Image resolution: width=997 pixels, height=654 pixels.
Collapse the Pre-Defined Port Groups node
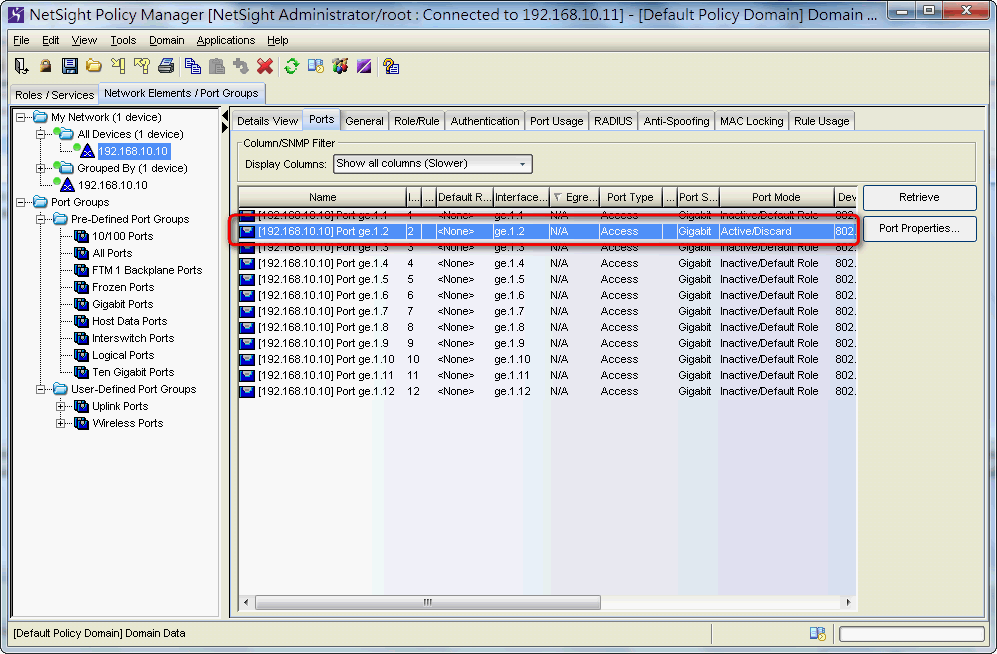tap(41, 219)
